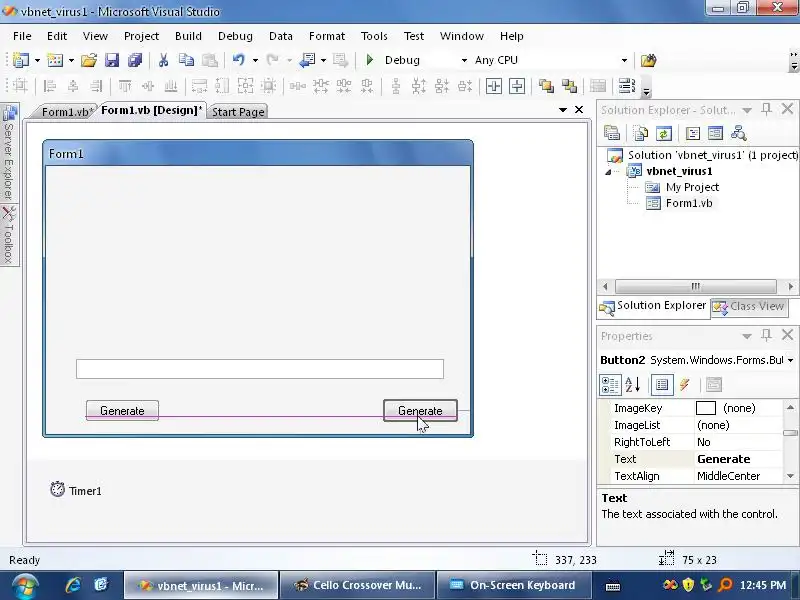Switch to the Start Page tab
The height and width of the screenshot is (600, 800).
point(238,111)
